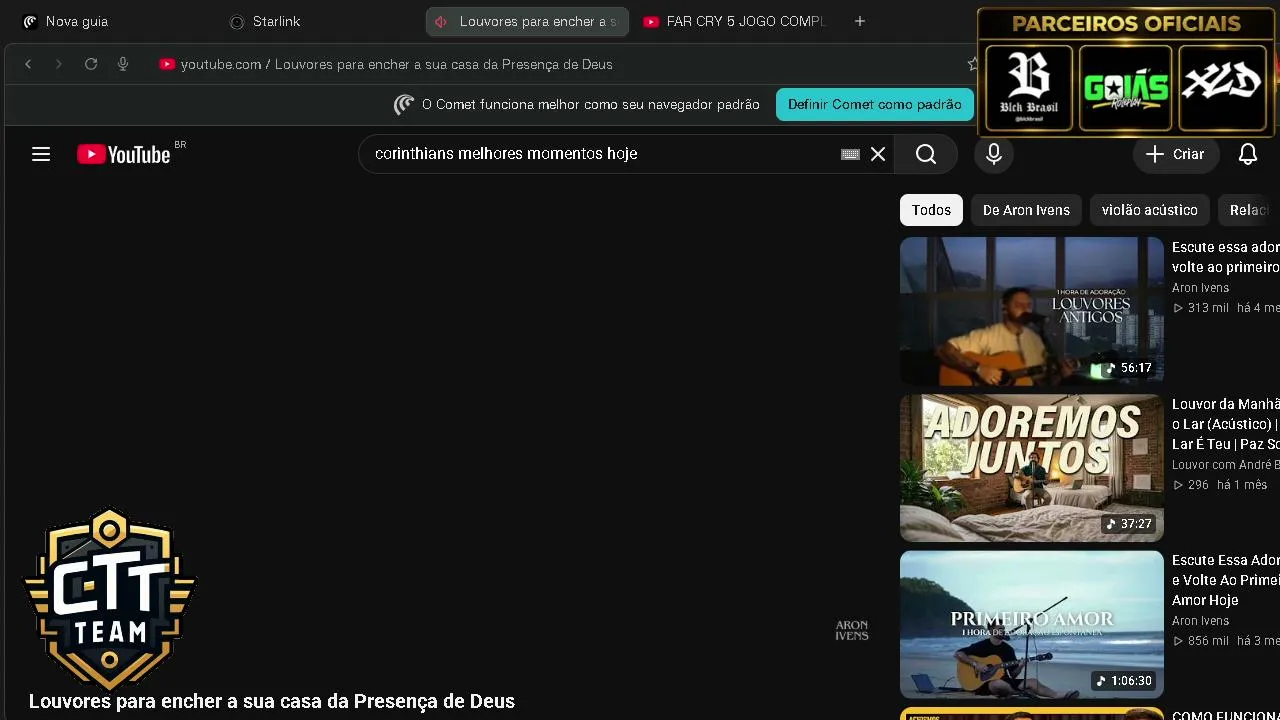Open the Louvores Antigos video thumbnail
The image size is (1280, 720).
click(x=1032, y=311)
